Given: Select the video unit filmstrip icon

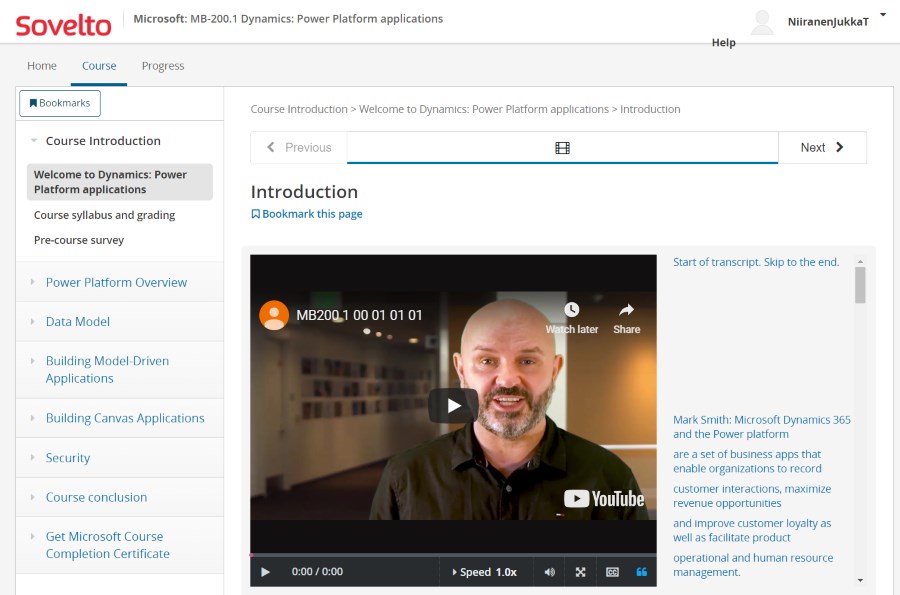Looking at the screenshot, I should (562, 148).
